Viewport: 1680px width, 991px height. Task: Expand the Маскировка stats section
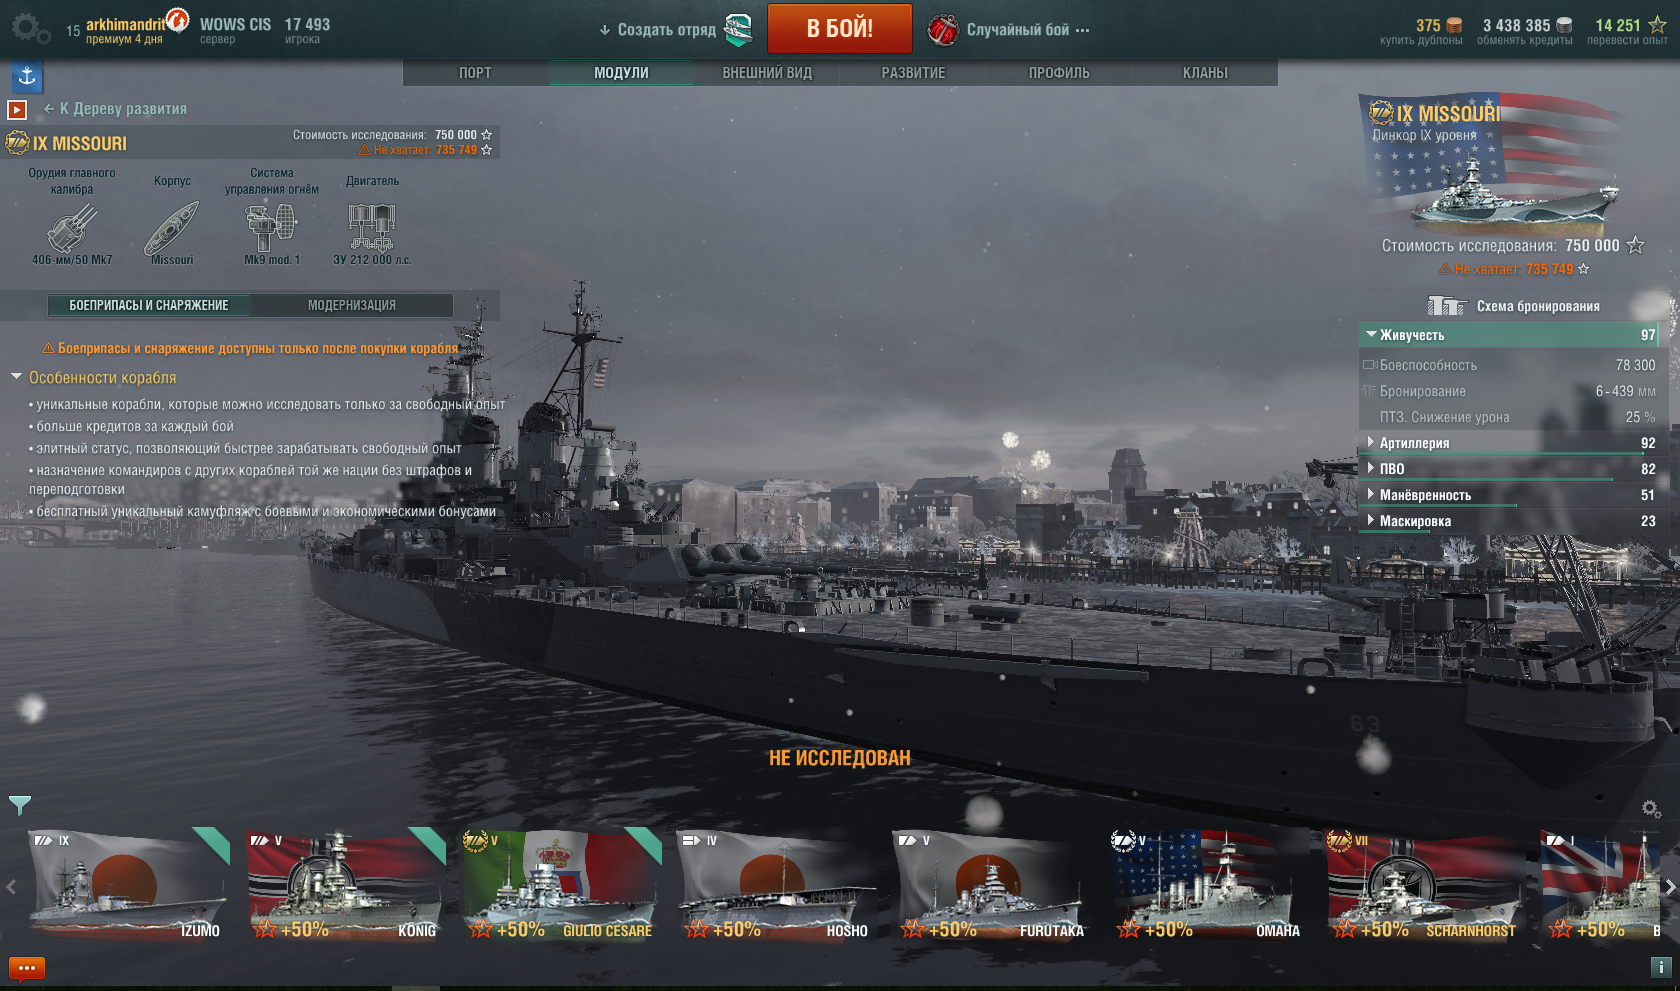click(x=1509, y=521)
